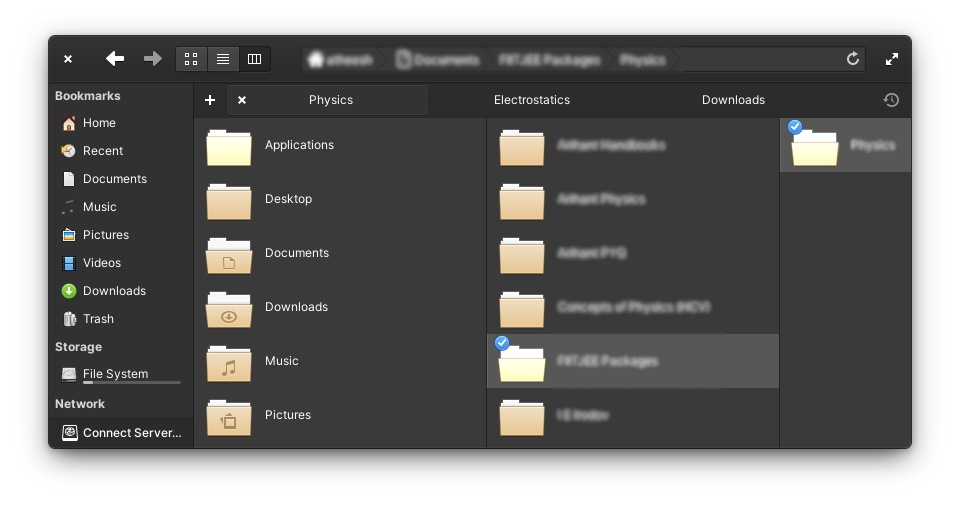The height and width of the screenshot is (510, 960).
Task: Collapse the Bookmarks section header
Action: click(x=88, y=96)
